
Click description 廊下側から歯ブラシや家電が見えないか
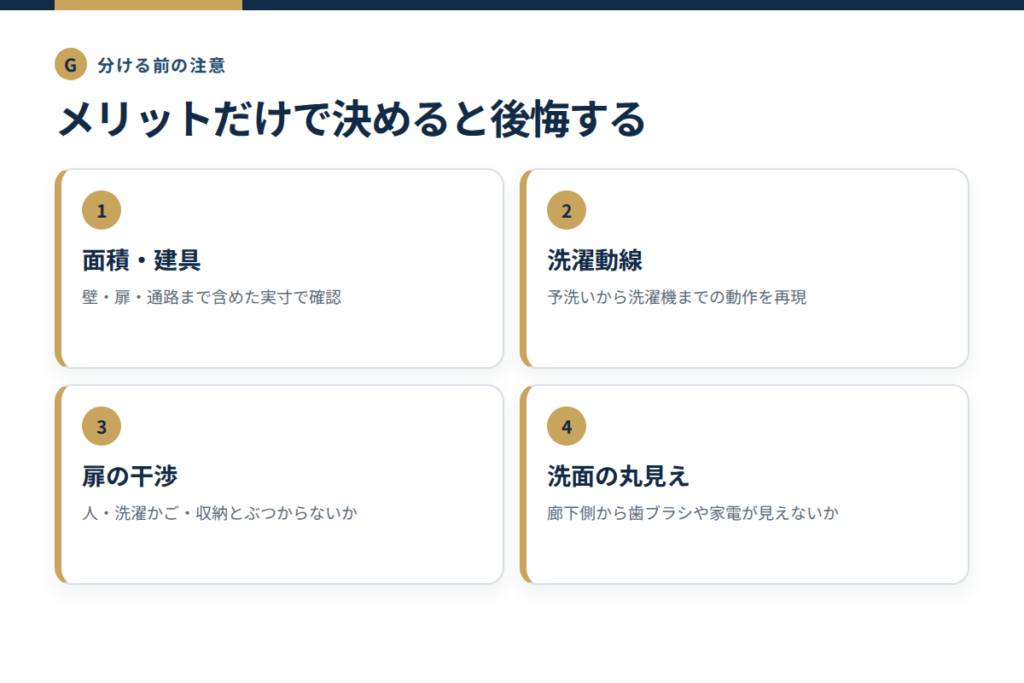coord(693,513)
